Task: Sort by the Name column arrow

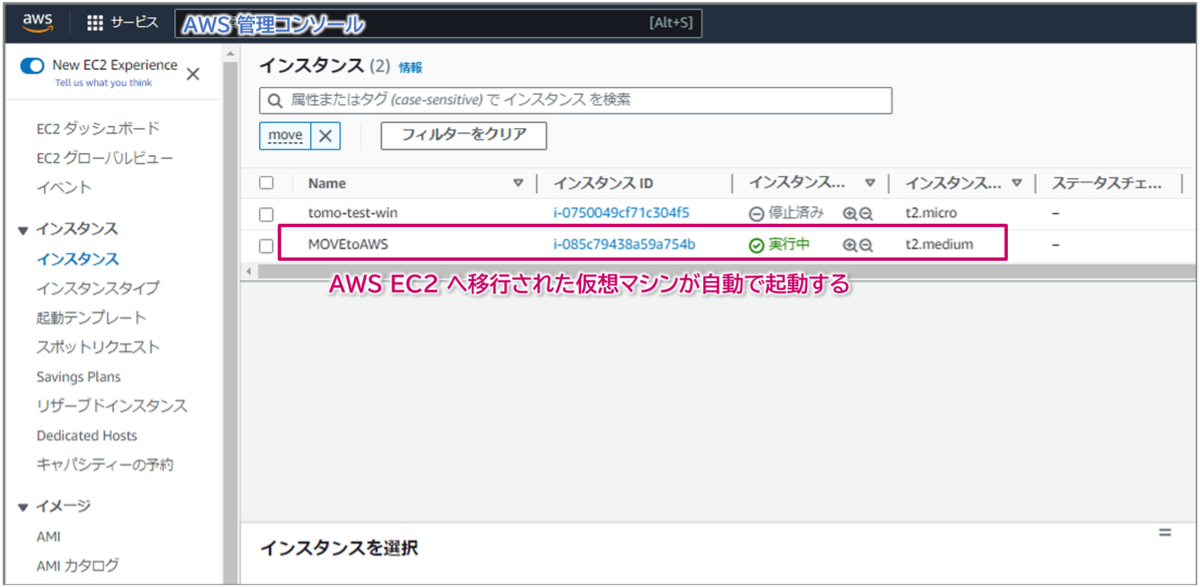Action: click(x=518, y=183)
